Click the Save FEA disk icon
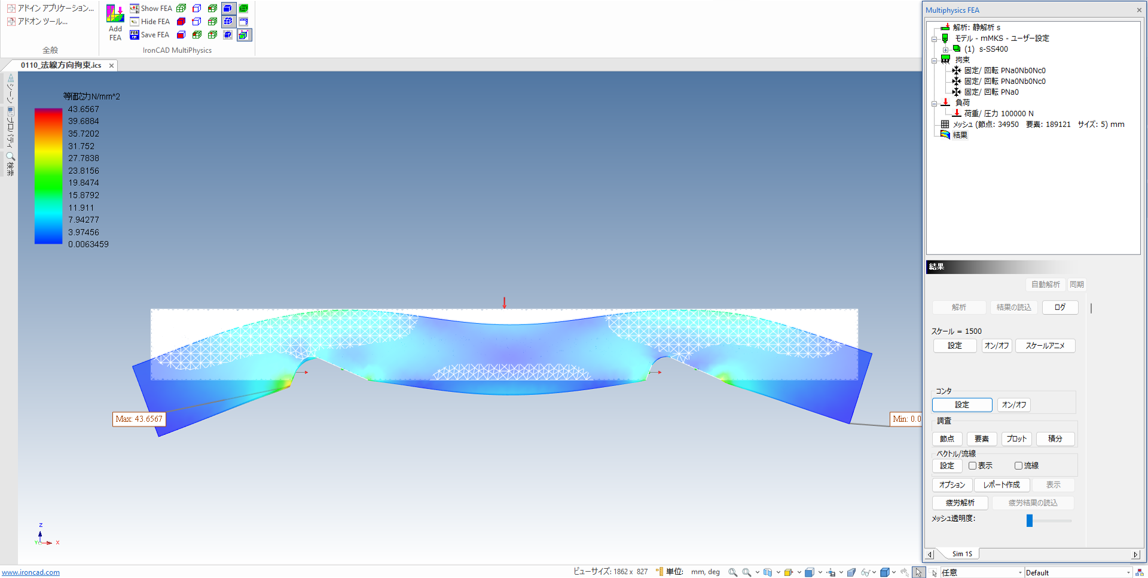Screen dimensions: 1148x578 tap(135, 34)
